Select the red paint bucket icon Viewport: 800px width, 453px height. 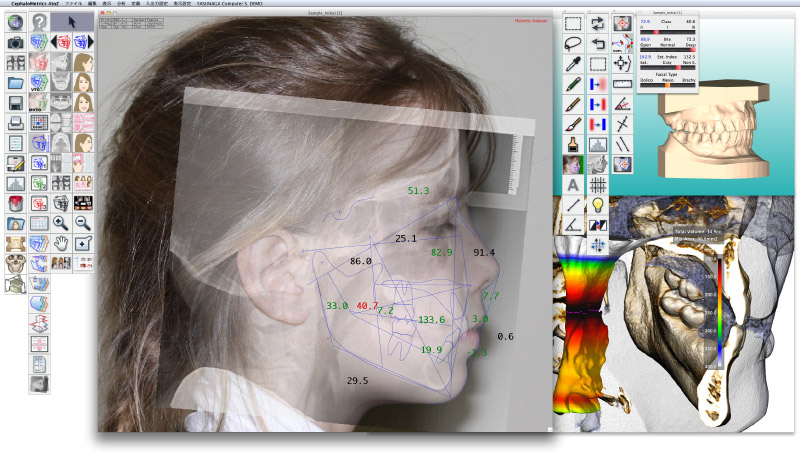15,203
